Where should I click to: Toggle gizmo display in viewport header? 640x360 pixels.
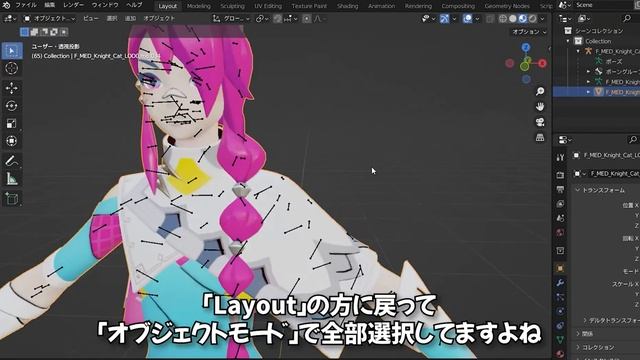tap(444, 18)
